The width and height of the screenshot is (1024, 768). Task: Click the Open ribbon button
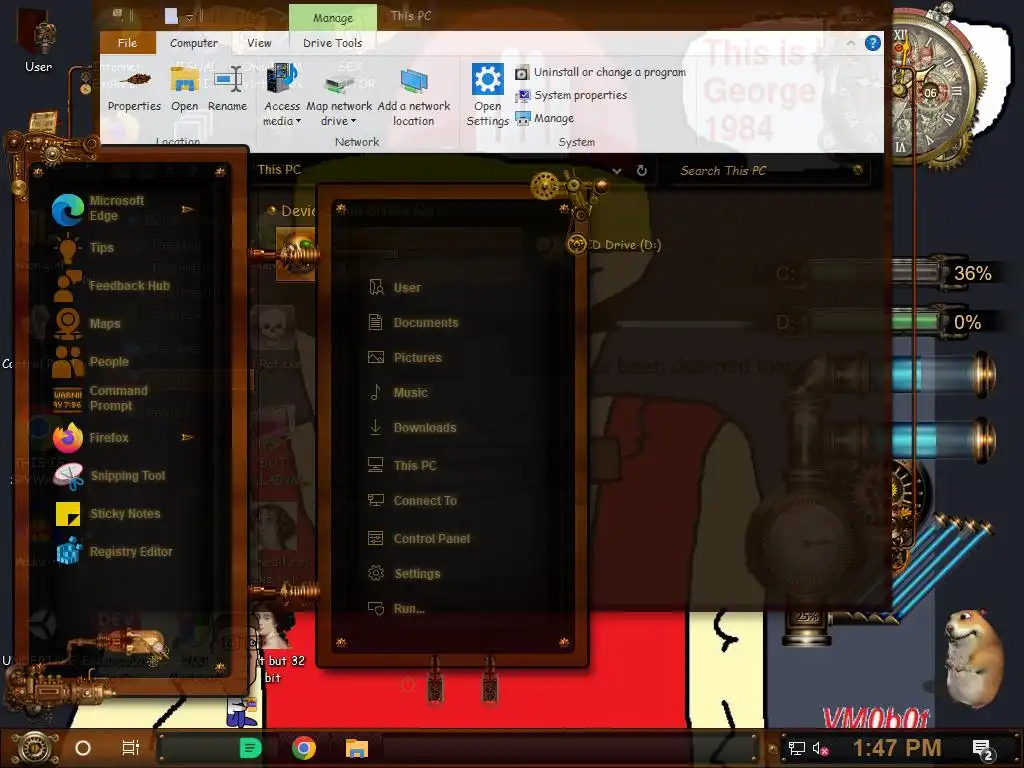pos(185,90)
